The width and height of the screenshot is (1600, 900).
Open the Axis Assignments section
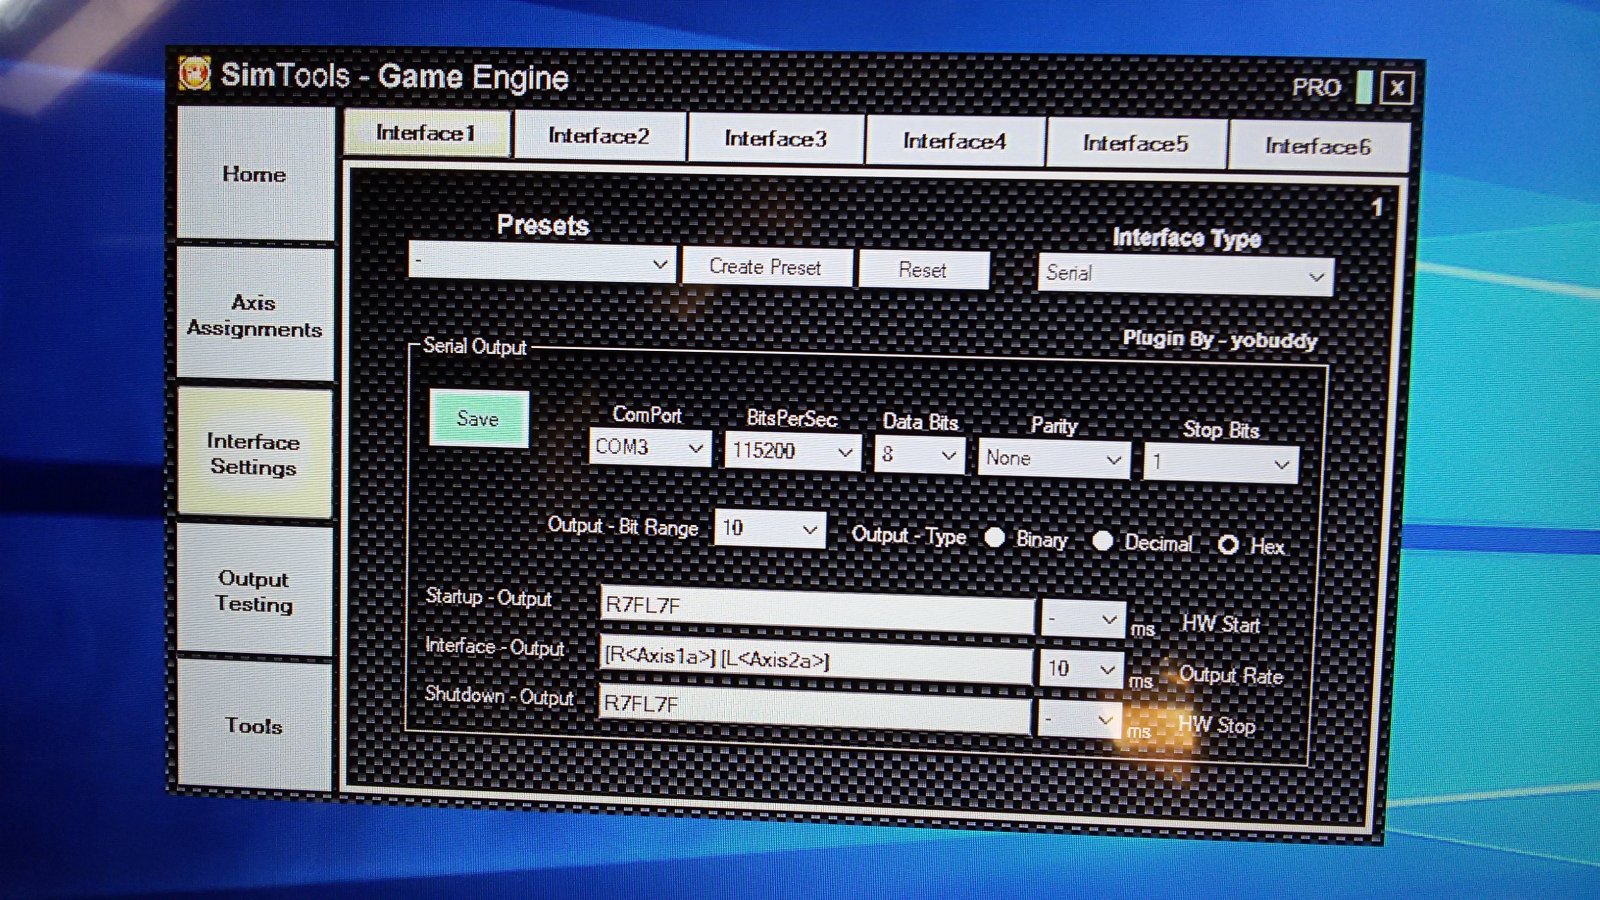click(255, 315)
